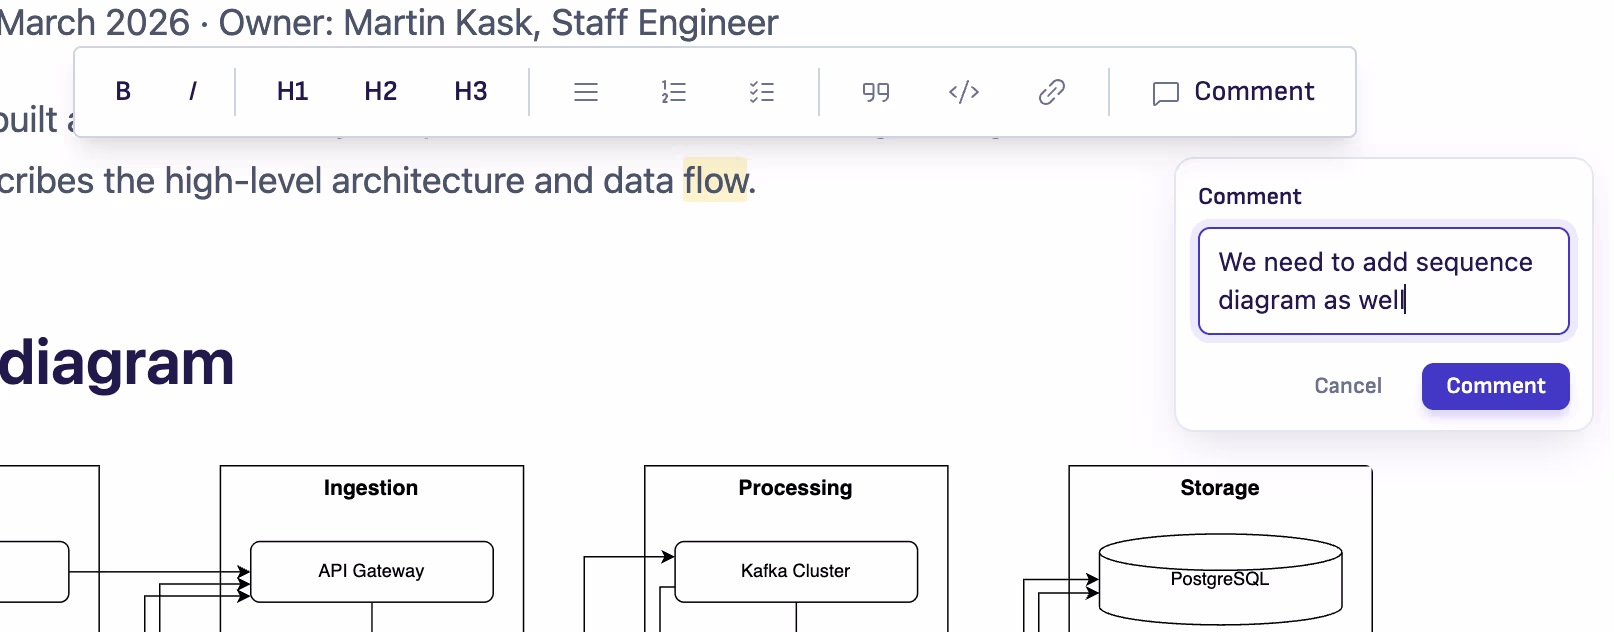1614x632 pixels.
Task: Click Comment in the formatting toolbar
Action: coord(1234,92)
